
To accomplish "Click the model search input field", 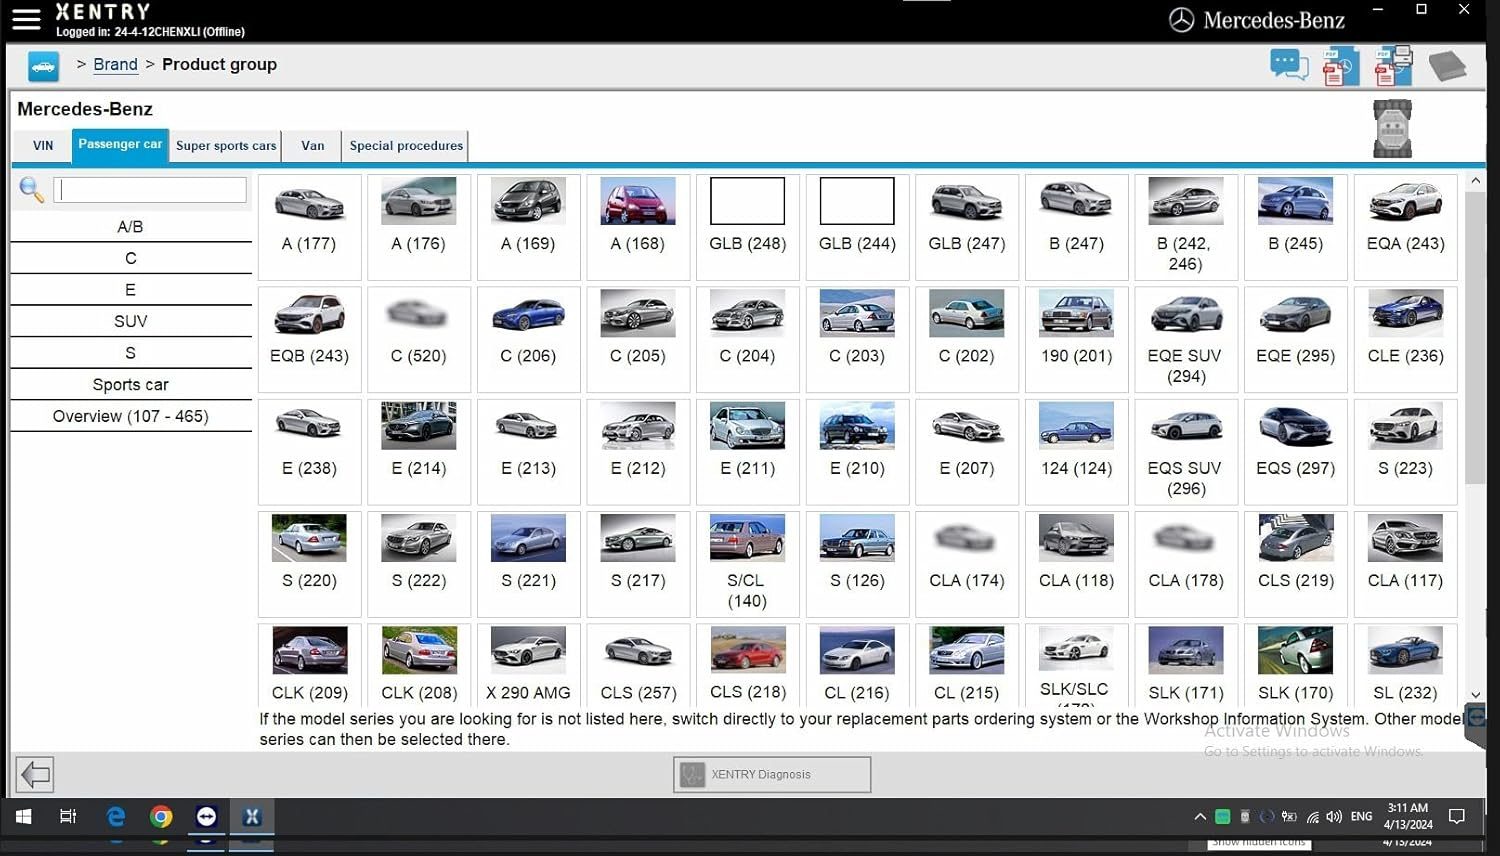I will [150, 190].
